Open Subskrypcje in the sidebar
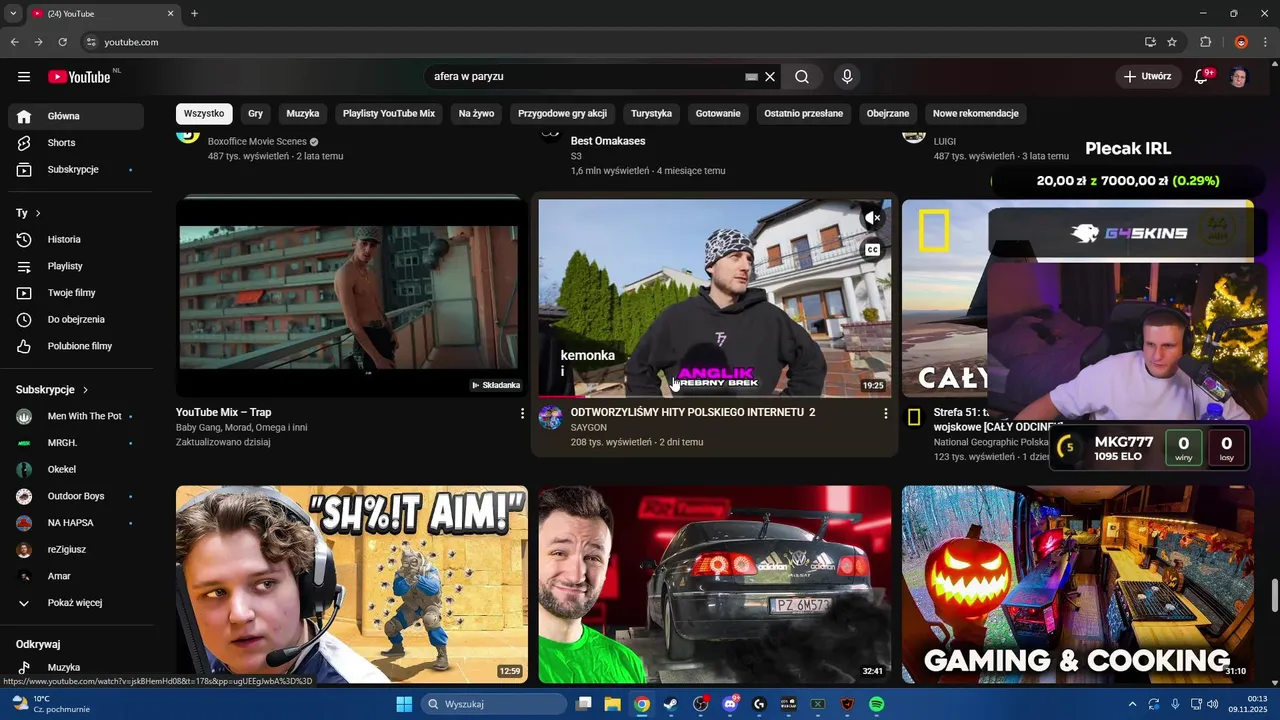 pos(76,170)
